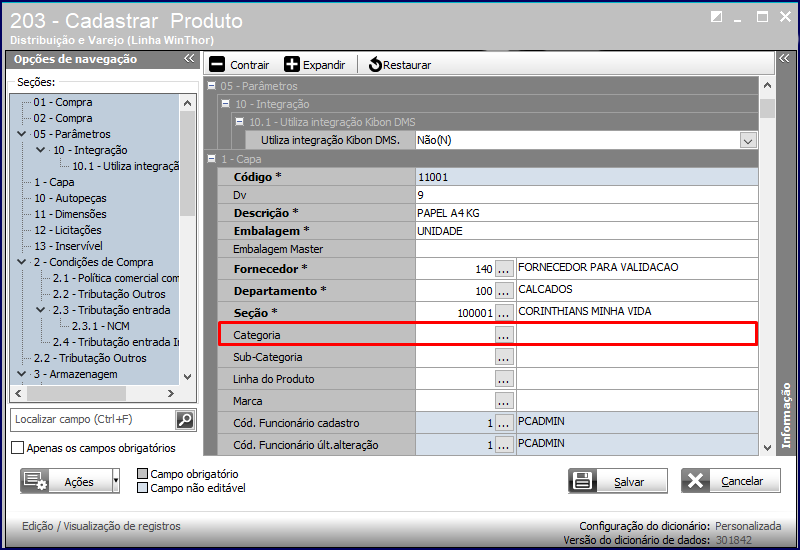This screenshot has width=800, height=550.
Task: Click the window restore-size icon in title bar
Action: point(716,17)
